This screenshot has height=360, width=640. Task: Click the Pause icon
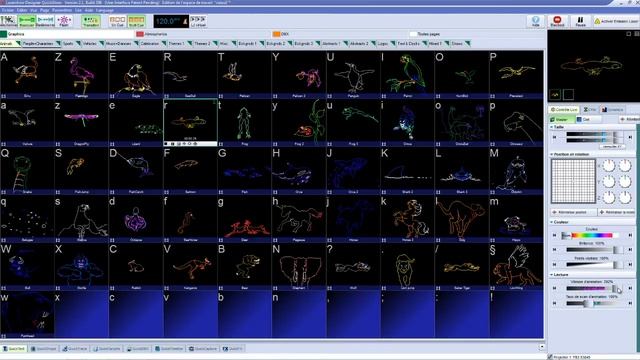580,21
